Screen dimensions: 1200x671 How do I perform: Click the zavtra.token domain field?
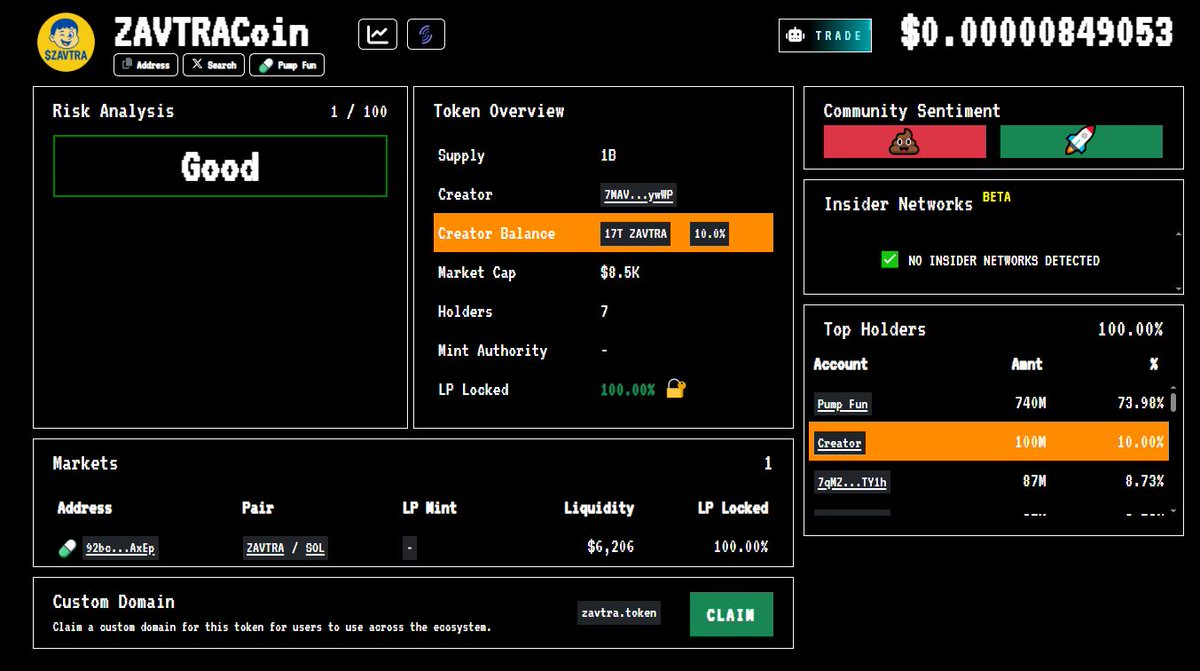point(619,613)
